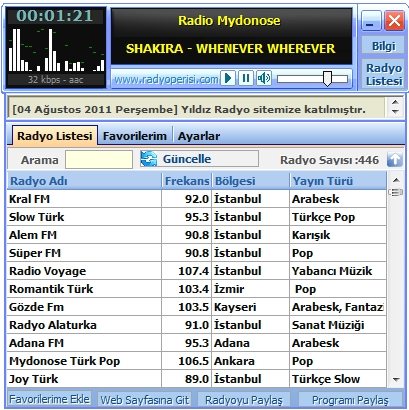This screenshot has height=410, width=409.
Task: Click the Bilgi button
Action: pos(383,46)
